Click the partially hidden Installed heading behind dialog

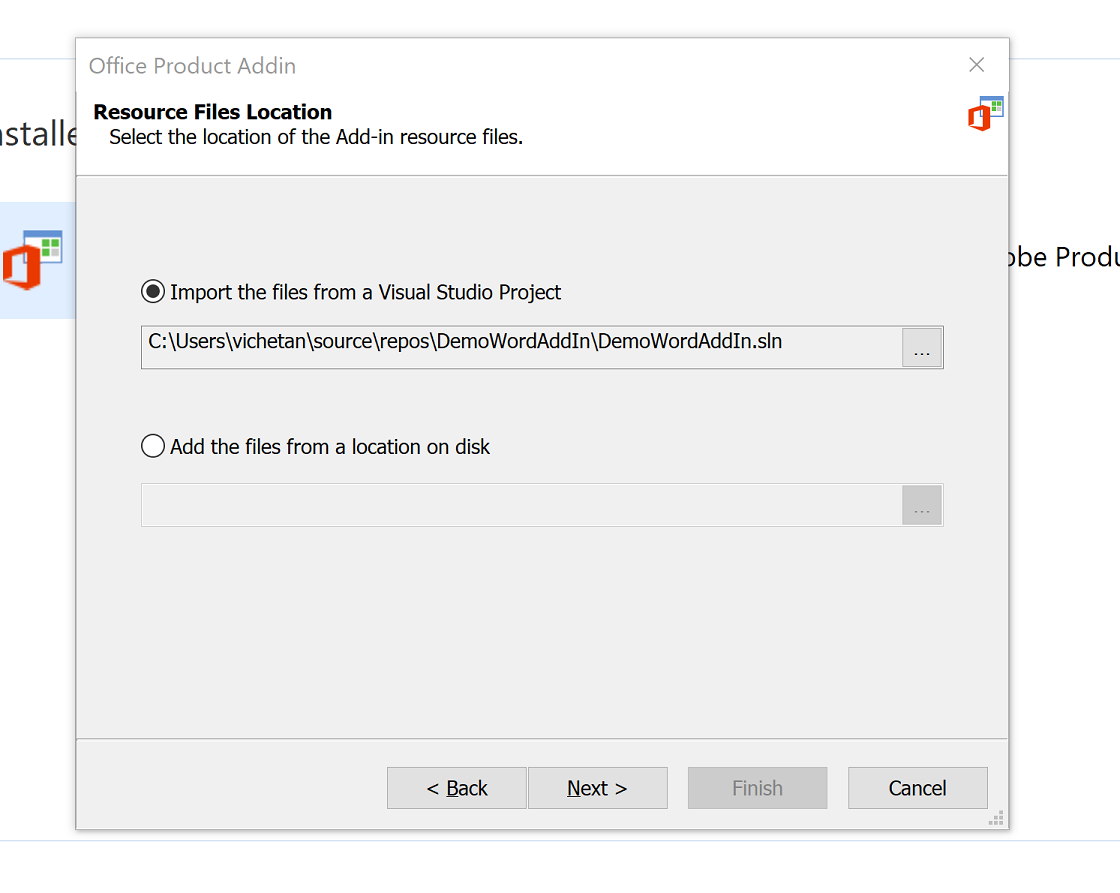(38, 133)
